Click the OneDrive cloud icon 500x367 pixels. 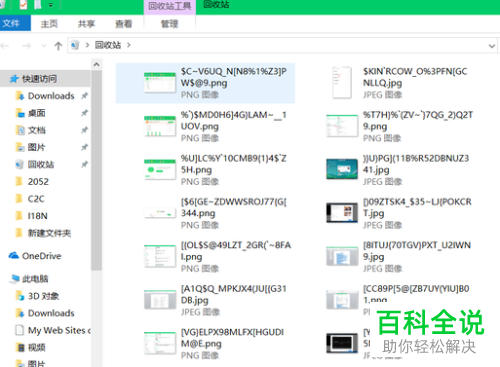tap(14, 256)
